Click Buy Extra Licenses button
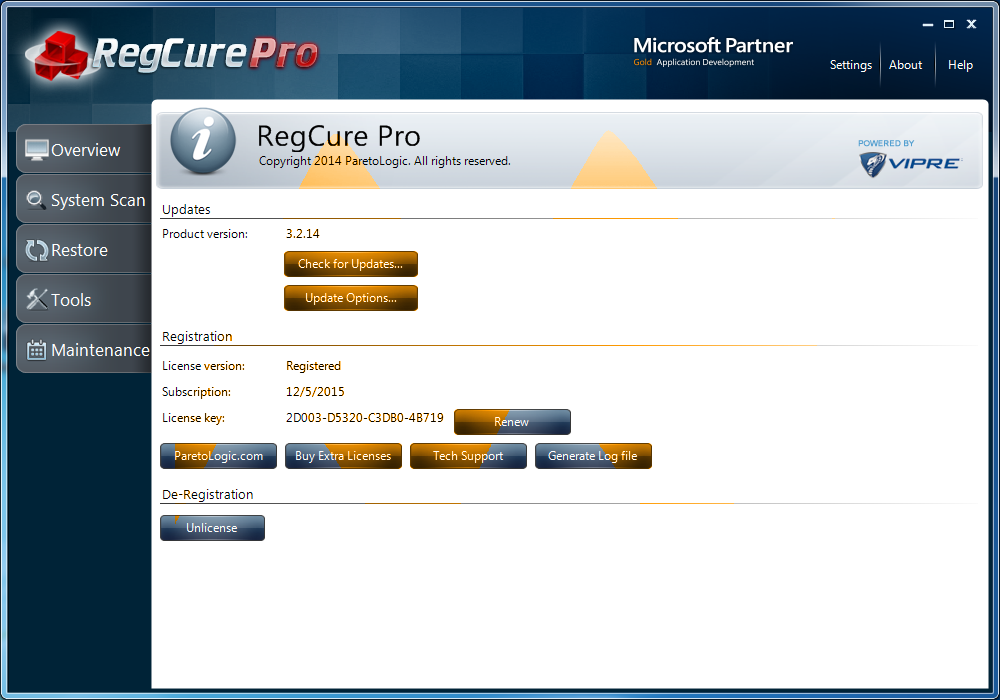The width and height of the screenshot is (1000, 700). [x=343, y=456]
